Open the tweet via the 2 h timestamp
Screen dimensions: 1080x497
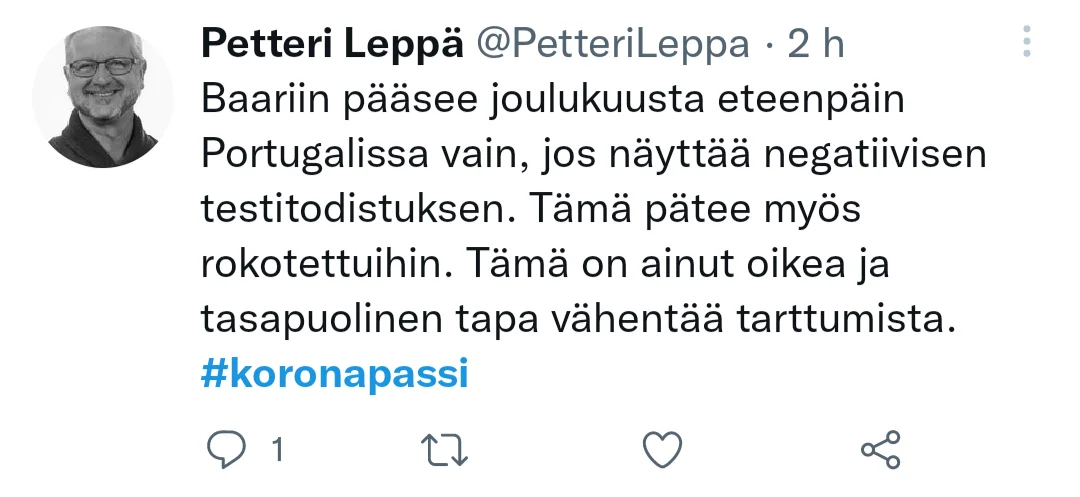816,44
